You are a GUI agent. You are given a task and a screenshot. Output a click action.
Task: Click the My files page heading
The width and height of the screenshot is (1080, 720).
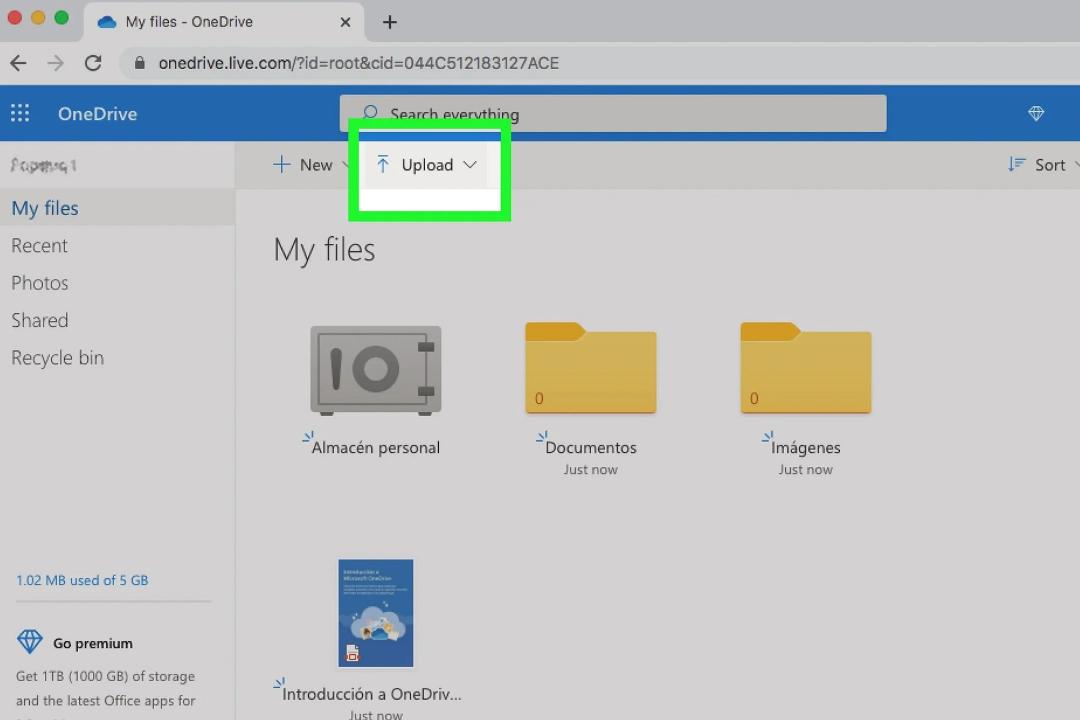tap(324, 250)
